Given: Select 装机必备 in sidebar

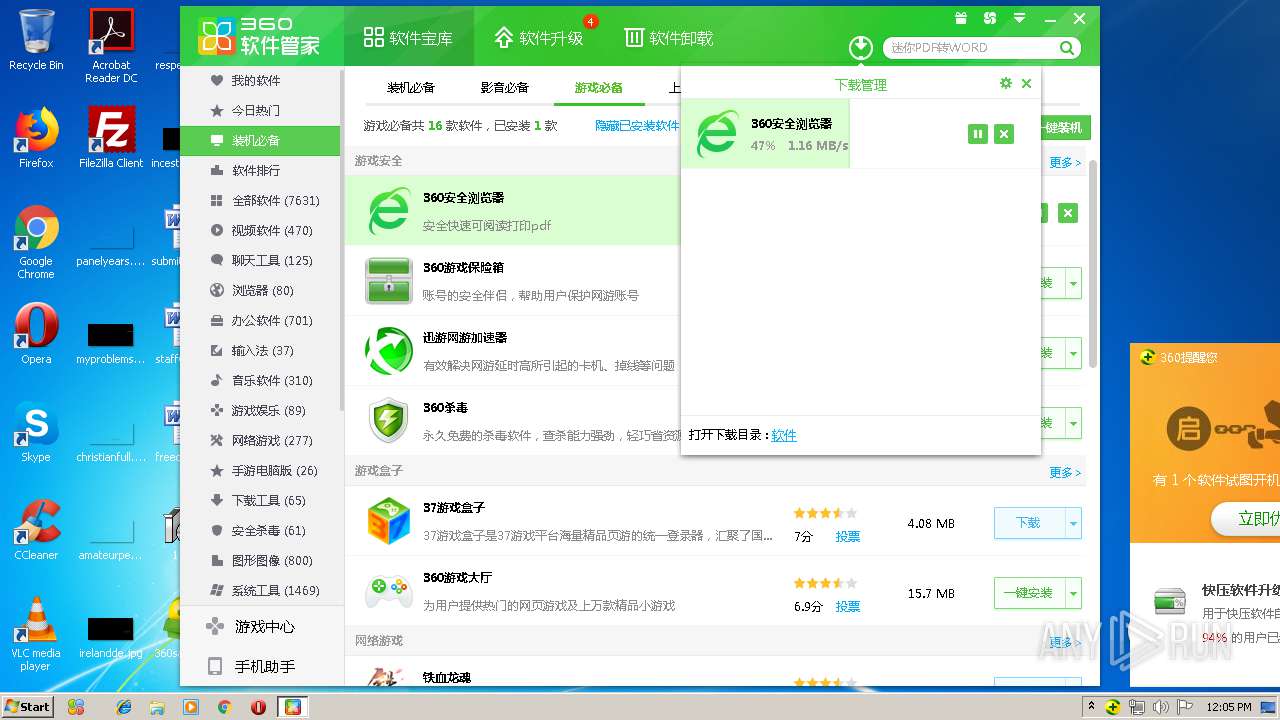Looking at the screenshot, I should pyautogui.click(x=260, y=140).
